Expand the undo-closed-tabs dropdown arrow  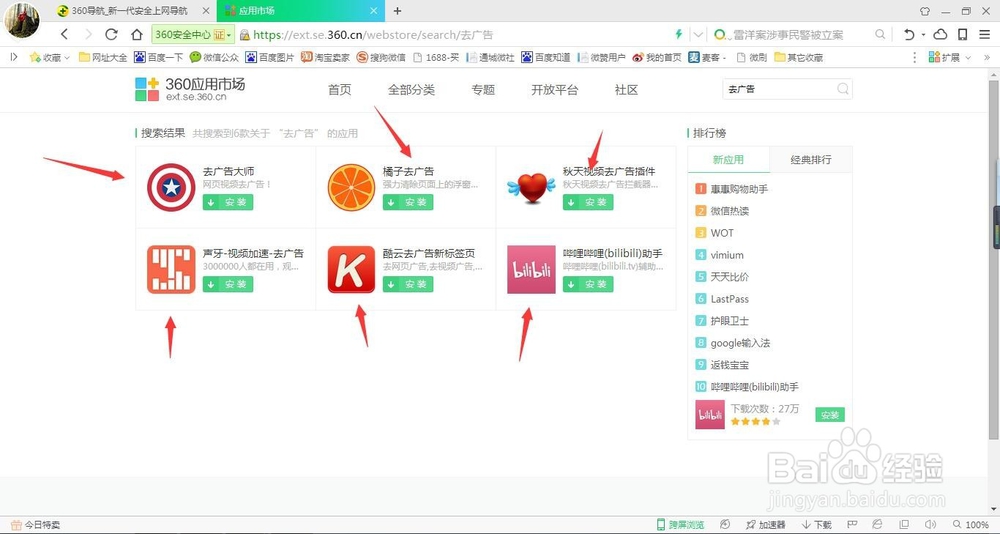pos(923,34)
